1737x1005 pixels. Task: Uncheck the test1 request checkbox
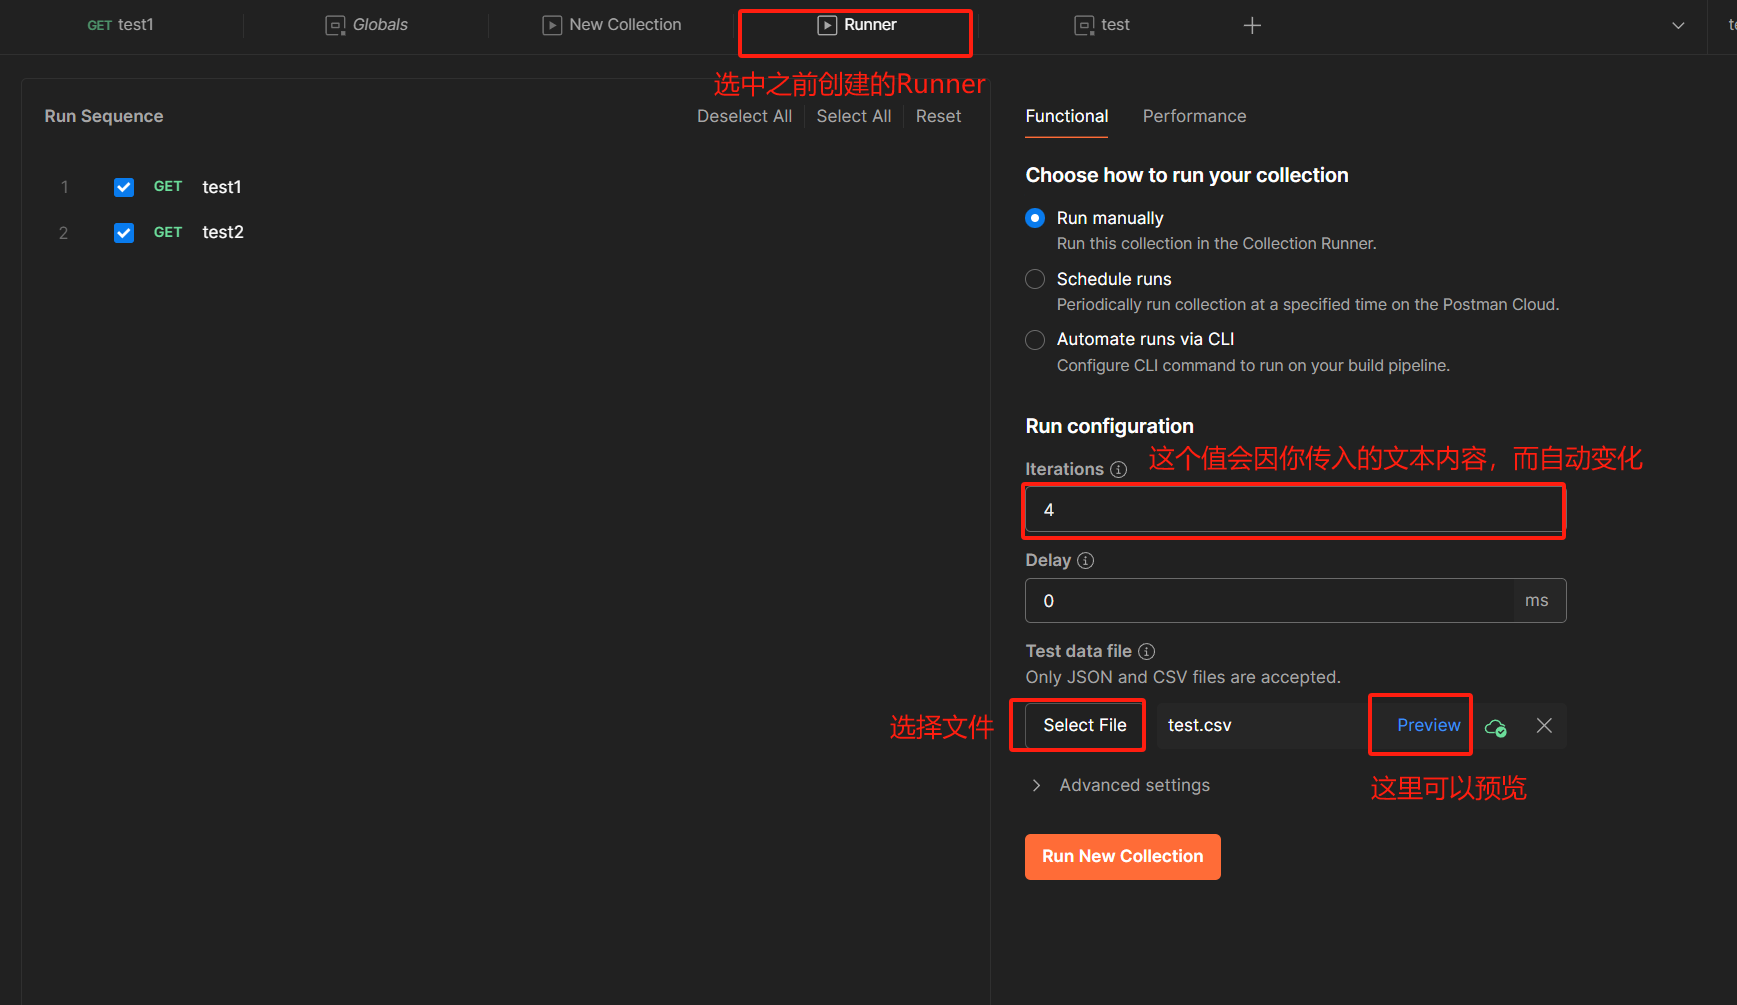tap(124, 187)
